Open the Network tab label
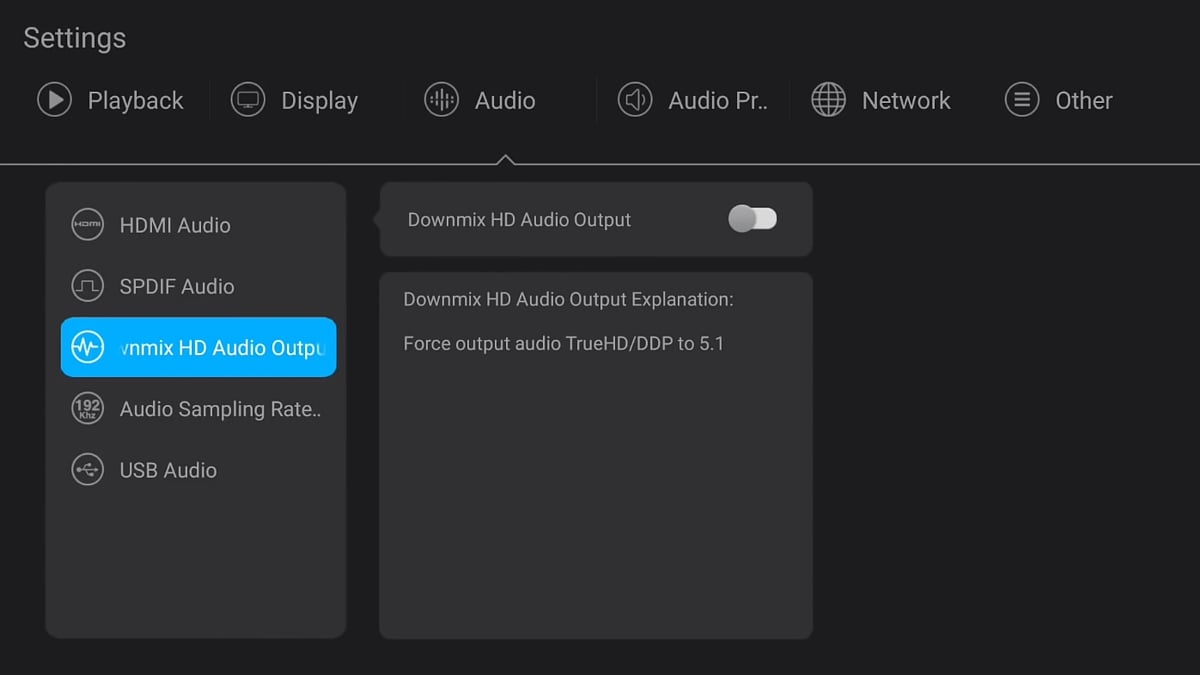 coord(906,101)
